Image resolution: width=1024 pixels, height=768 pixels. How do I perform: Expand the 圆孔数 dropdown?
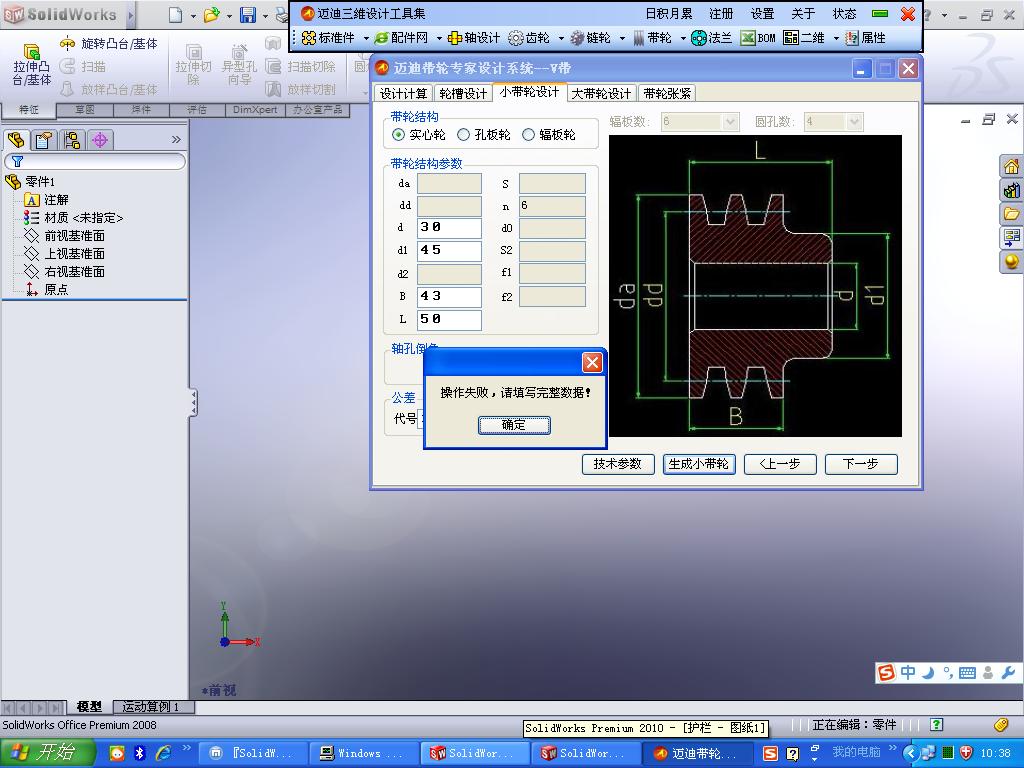854,121
